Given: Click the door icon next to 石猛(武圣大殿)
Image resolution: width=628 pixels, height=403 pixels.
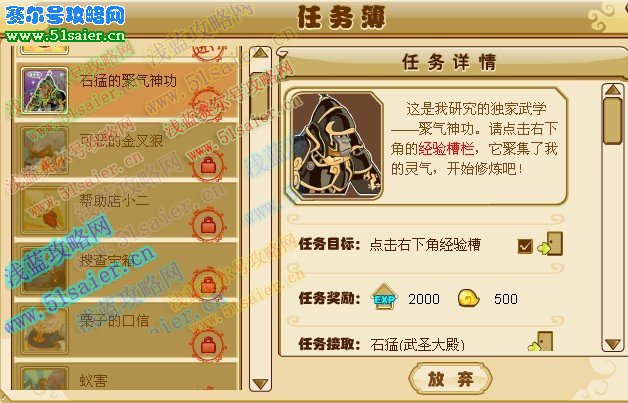Looking at the screenshot, I should click(541, 341).
